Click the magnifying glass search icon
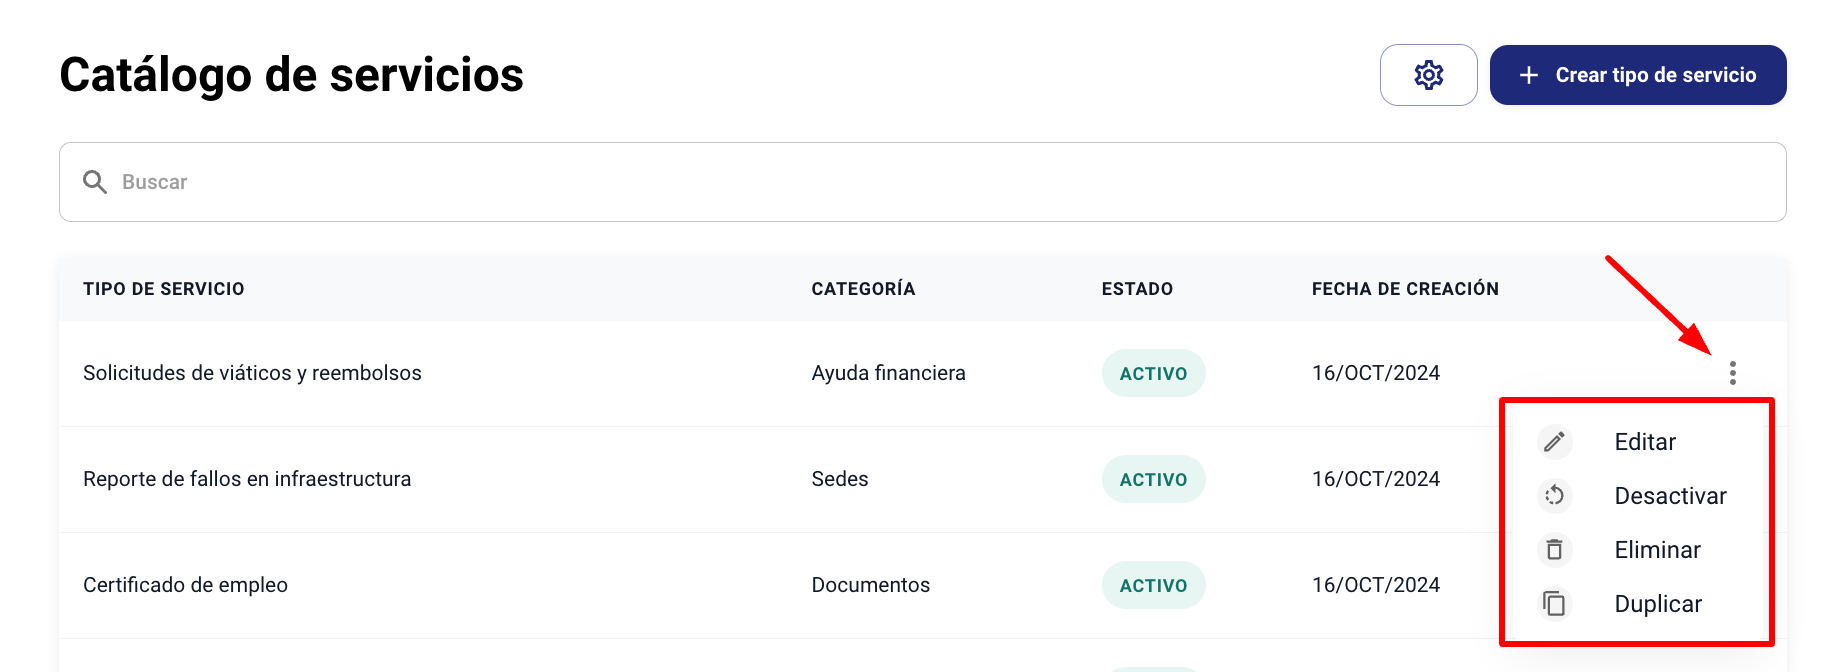The image size is (1826, 672). click(95, 182)
